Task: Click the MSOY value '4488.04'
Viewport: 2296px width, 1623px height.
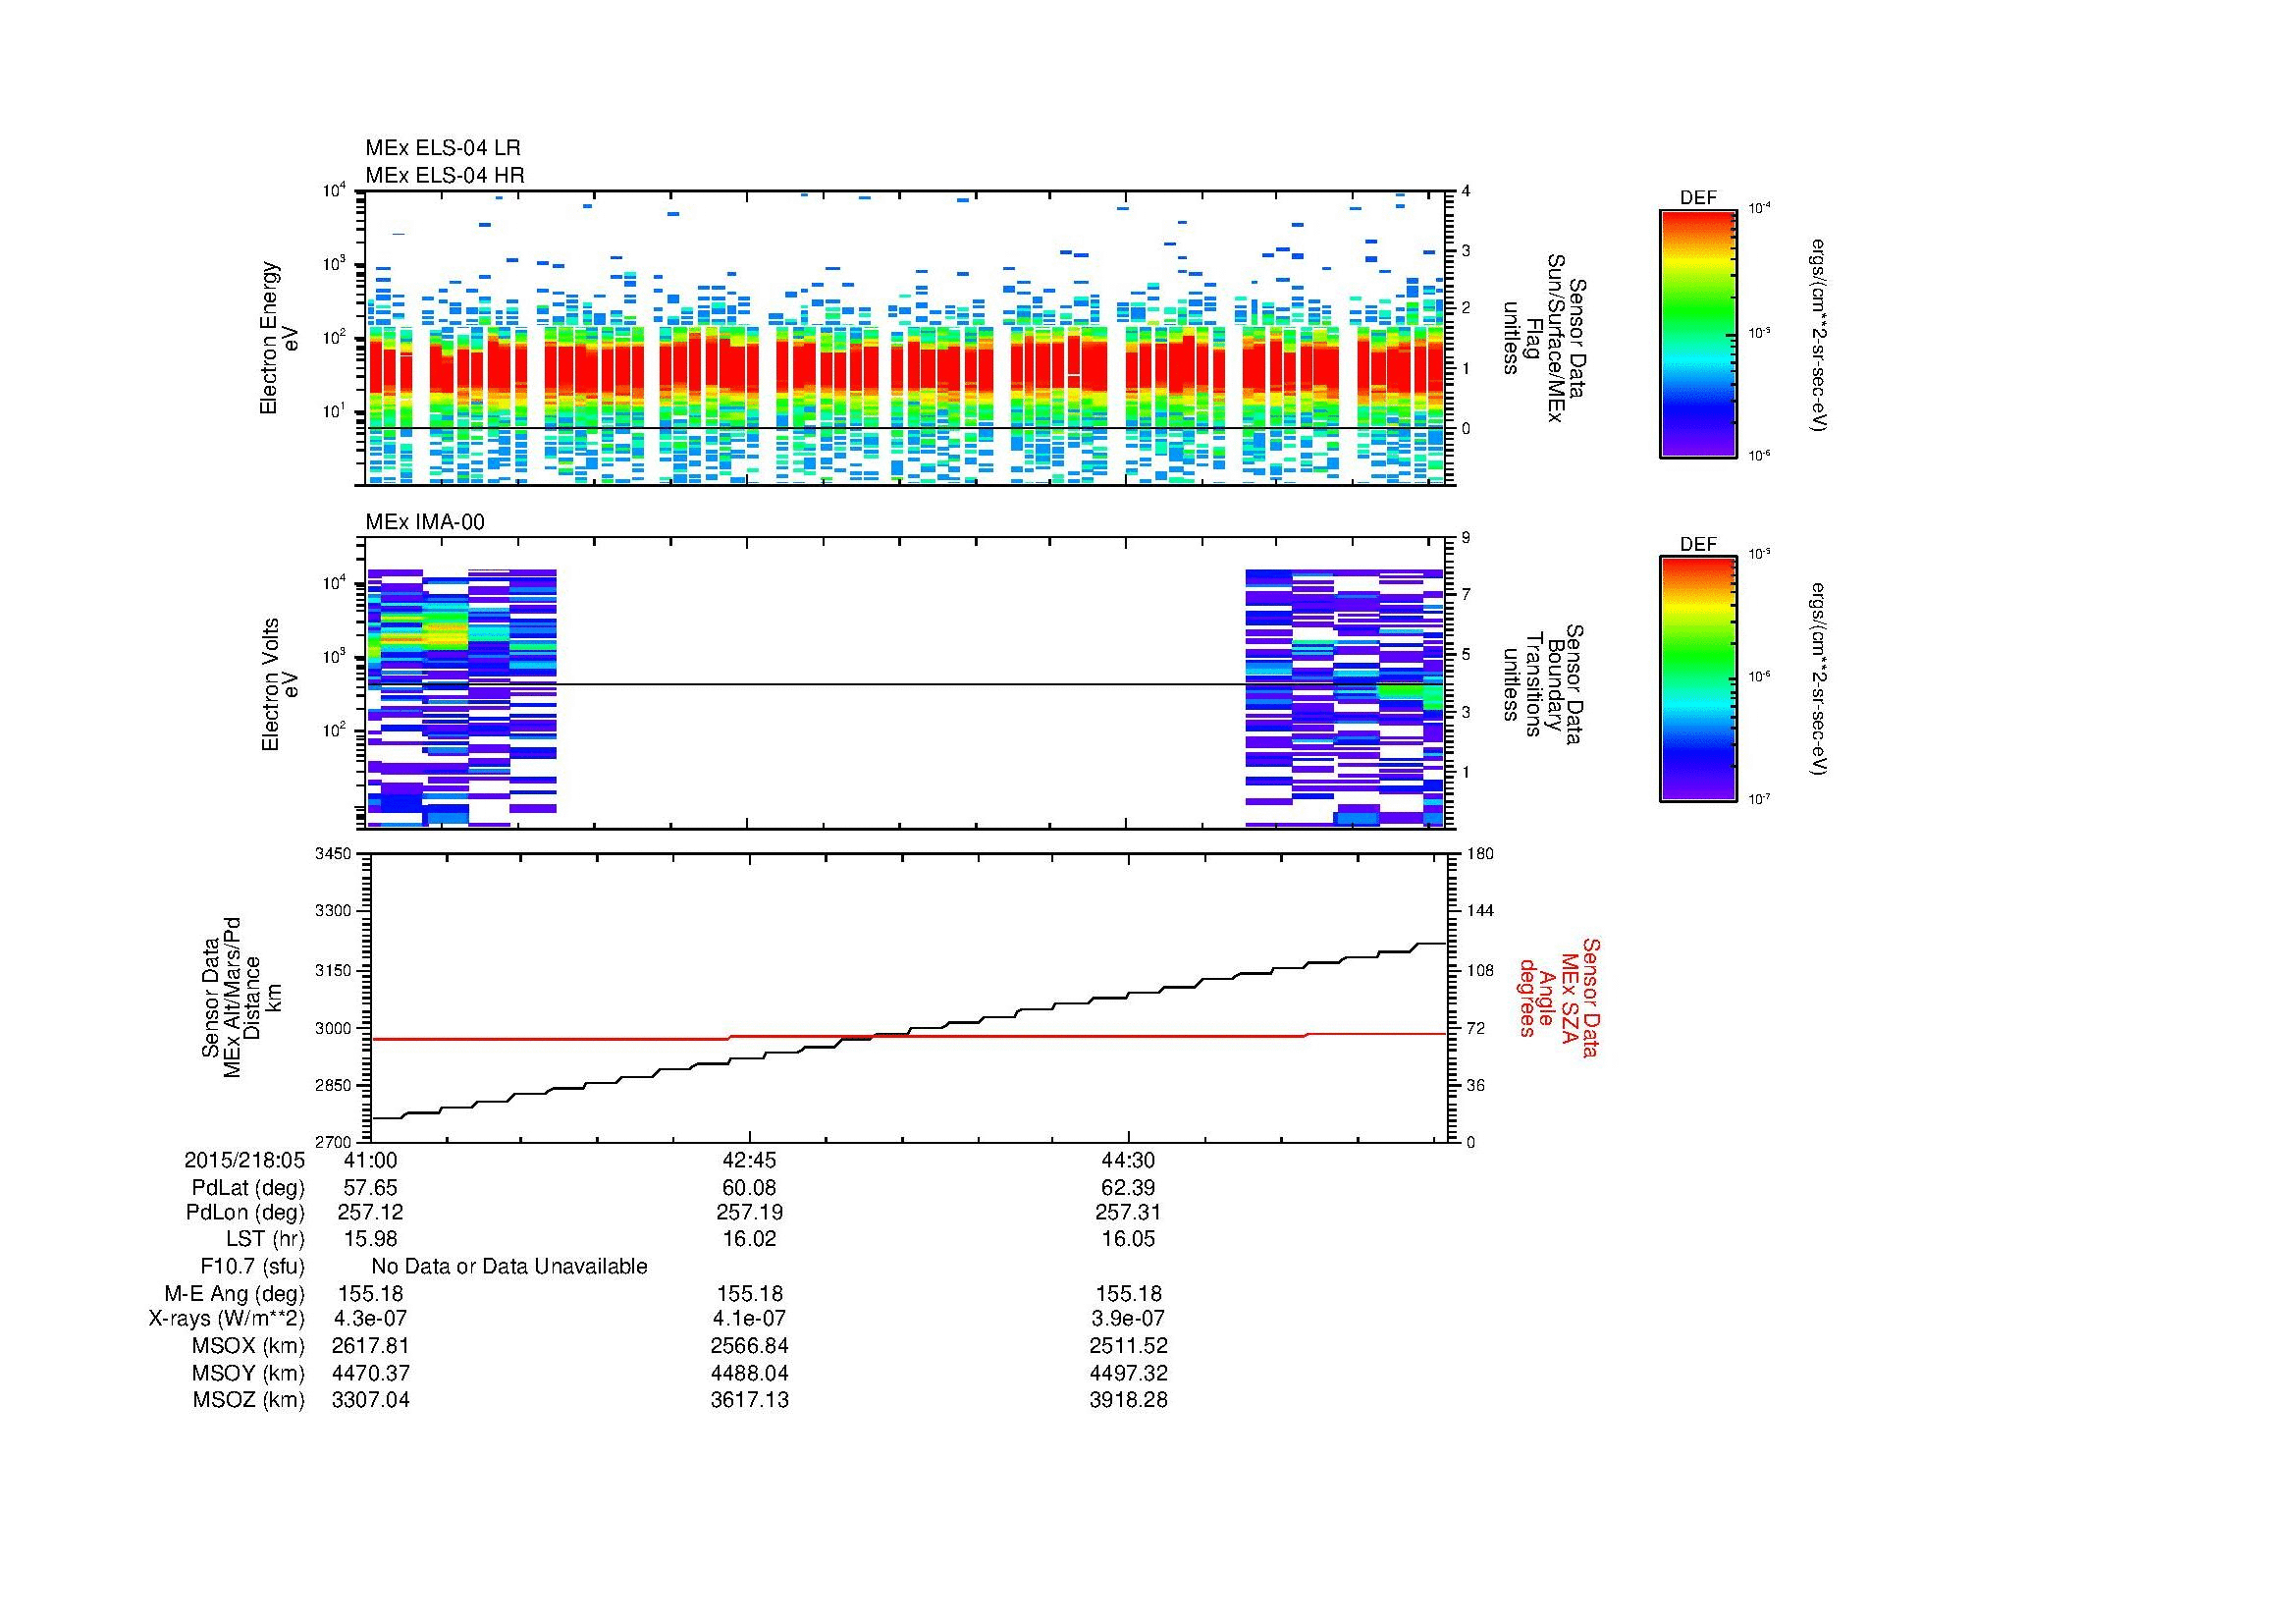Action: 749,1373
